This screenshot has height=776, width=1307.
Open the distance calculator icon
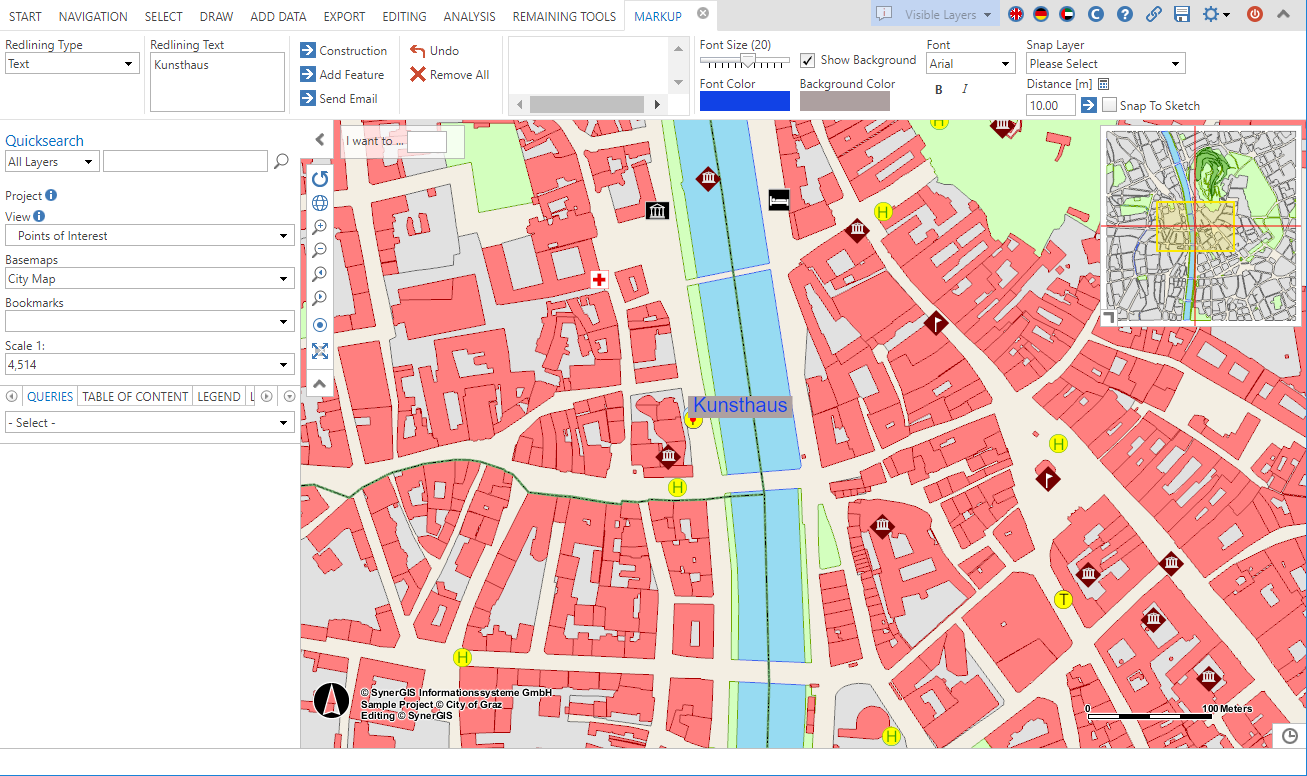(x=1104, y=85)
